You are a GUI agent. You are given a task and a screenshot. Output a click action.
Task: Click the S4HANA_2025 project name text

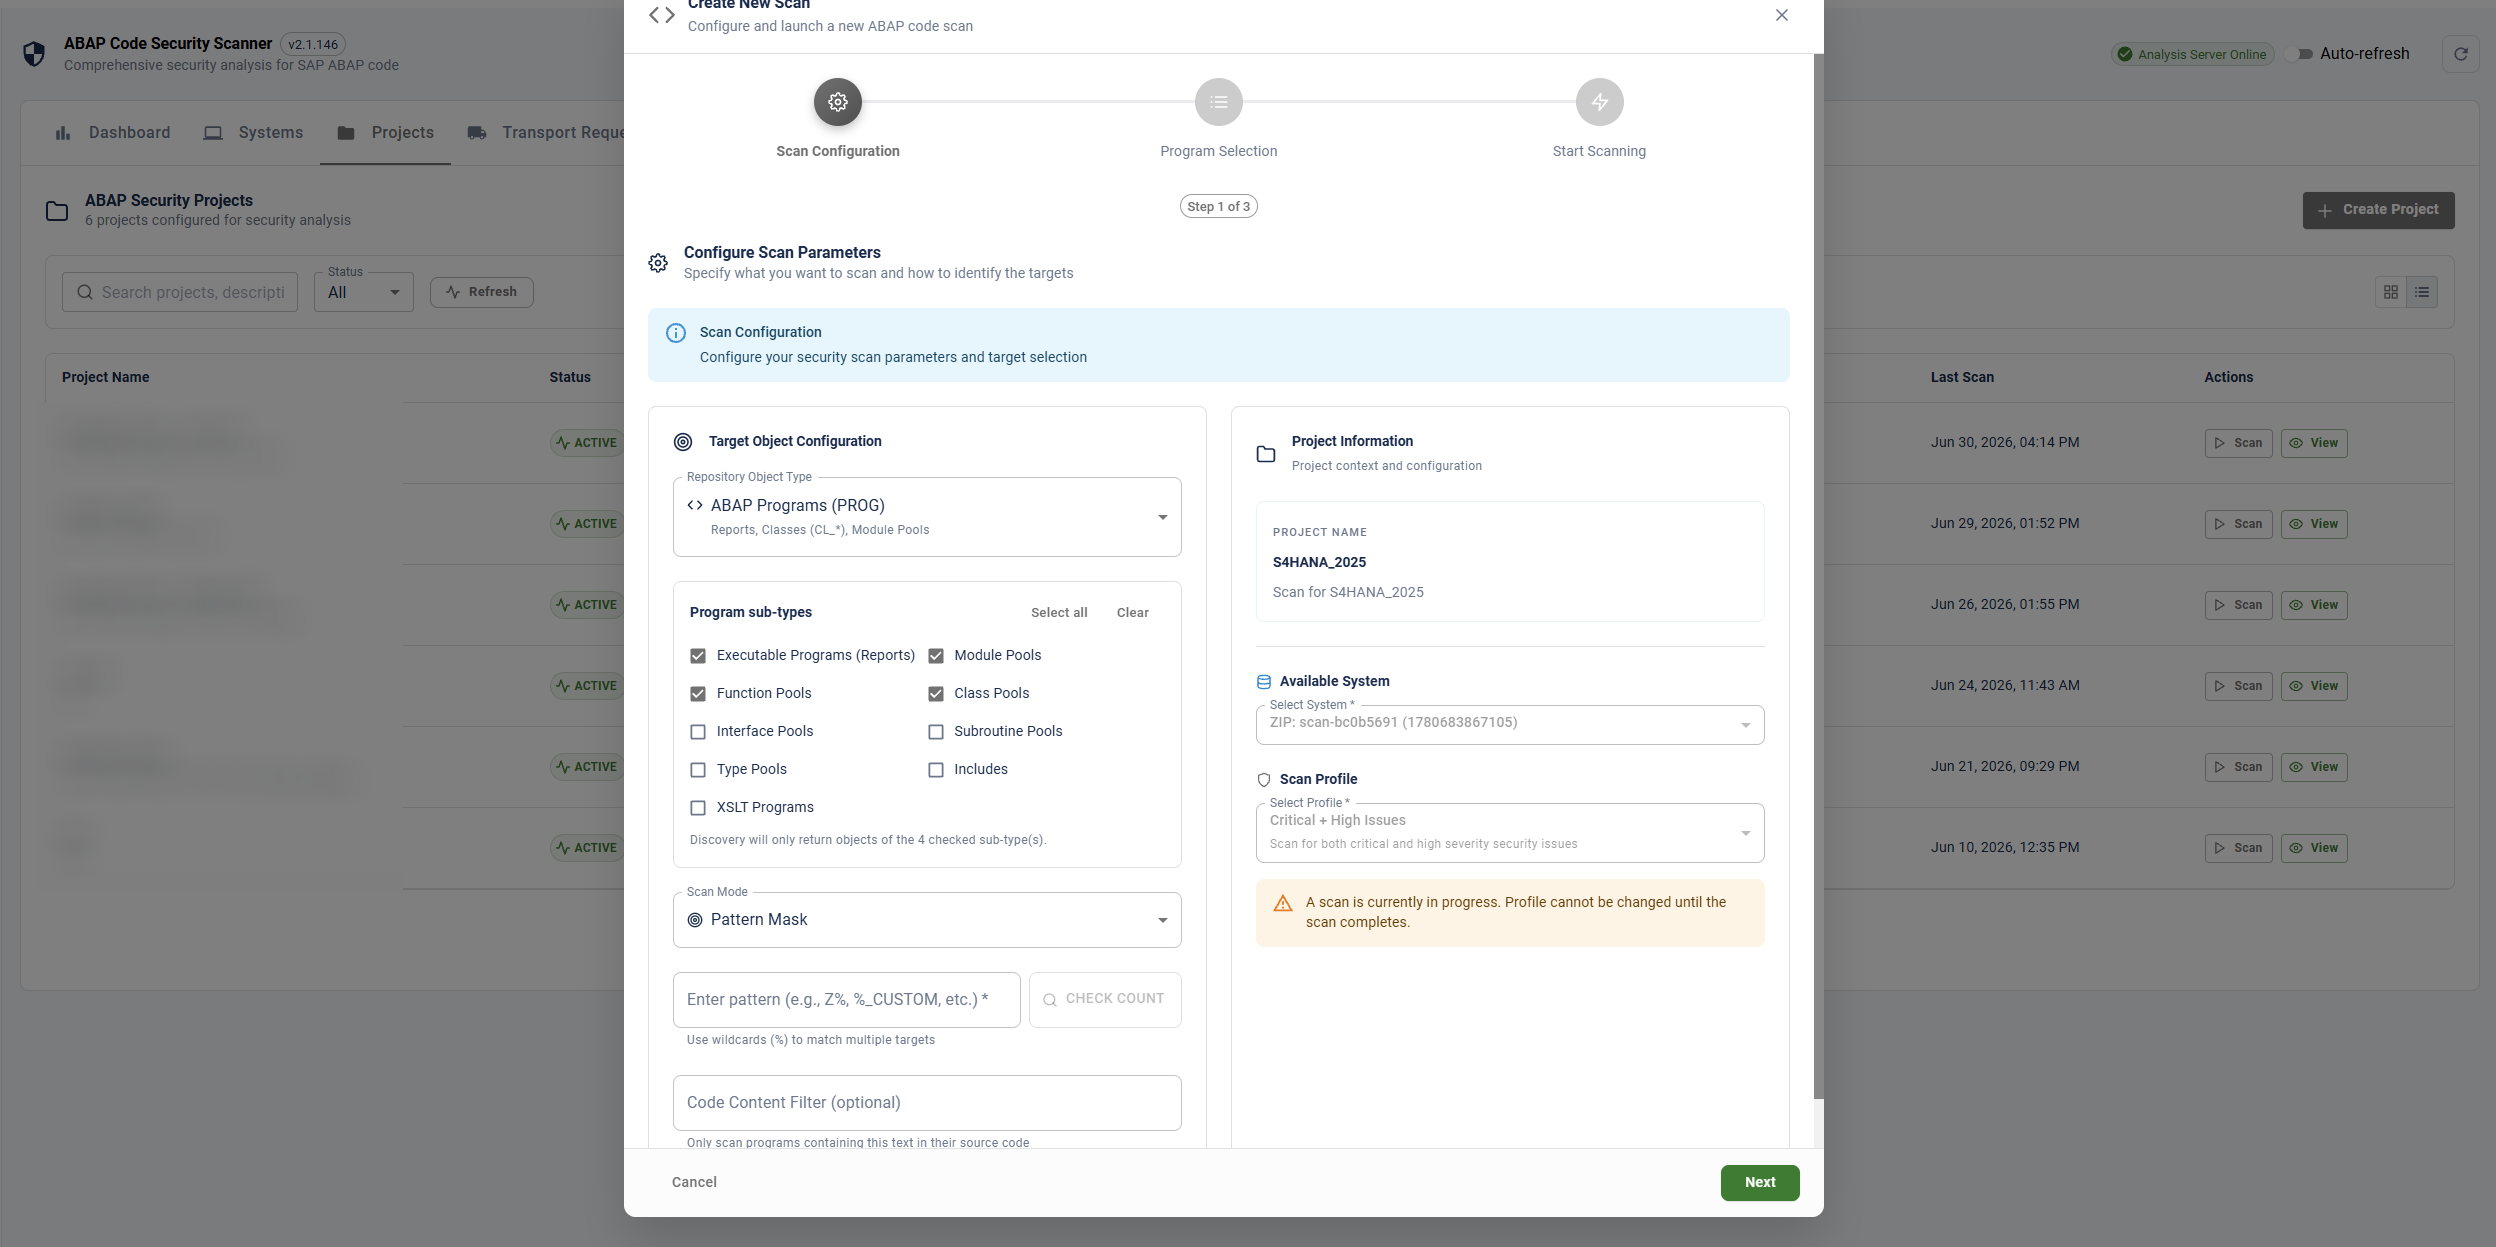pyautogui.click(x=1319, y=563)
